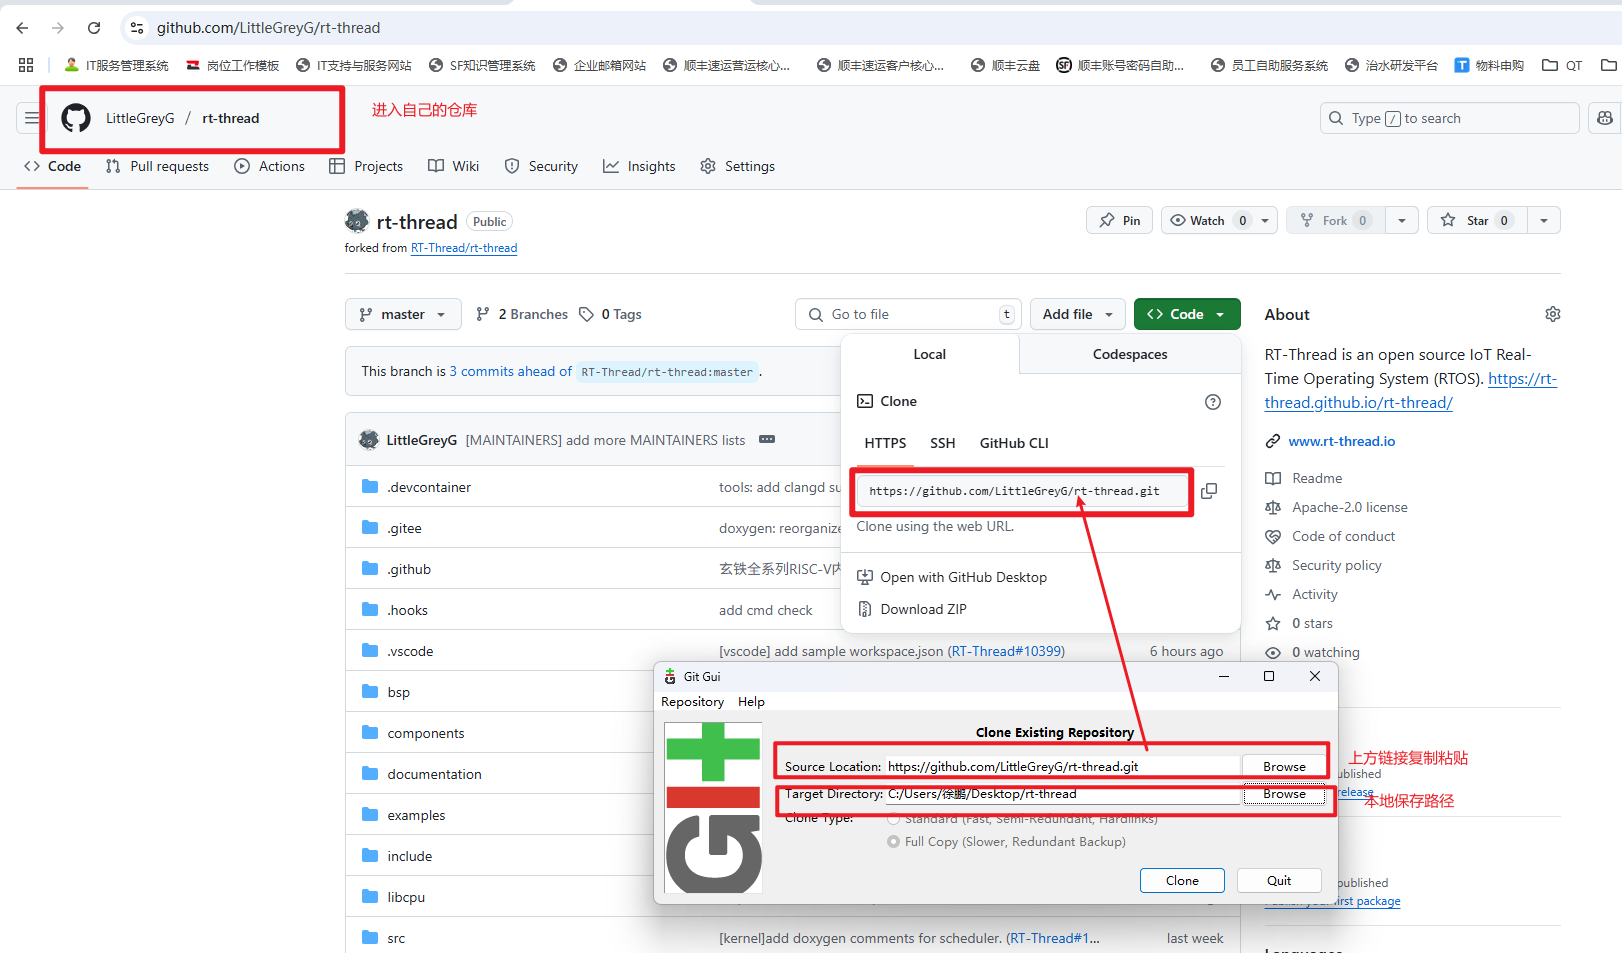1622x953 pixels.
Task: Click the Chrome apps grid icon
Action: (x=26, y=65)
